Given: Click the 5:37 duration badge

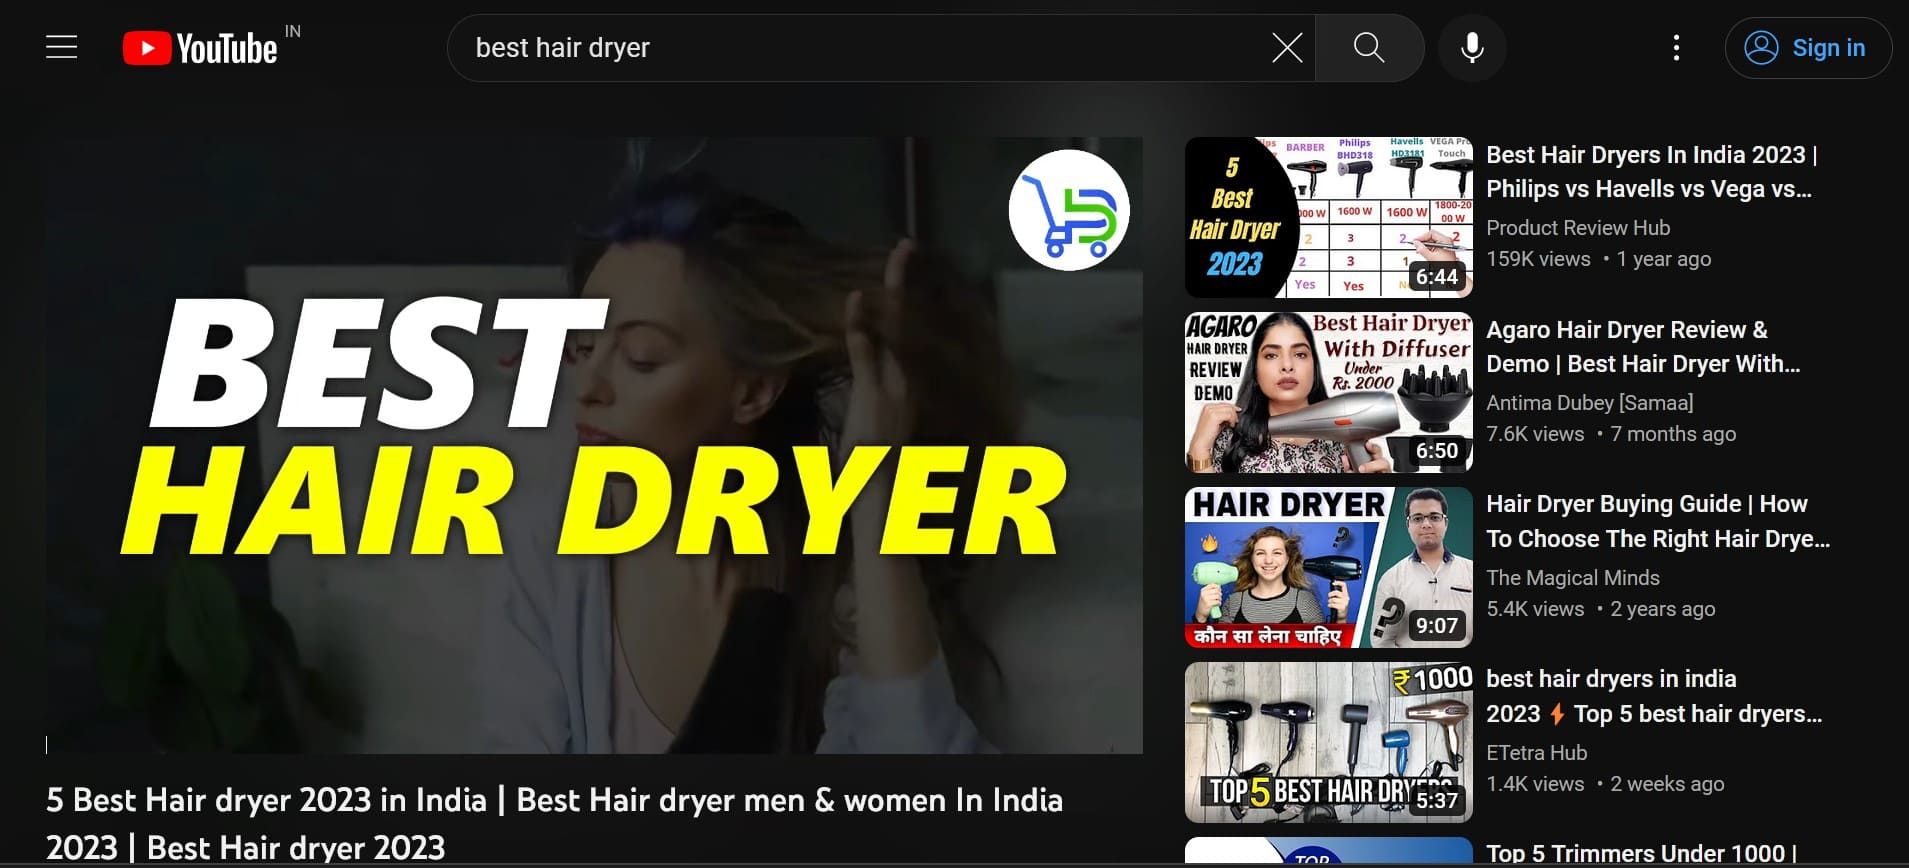Looking at the screenshot, I should (x=1437, y=800).
